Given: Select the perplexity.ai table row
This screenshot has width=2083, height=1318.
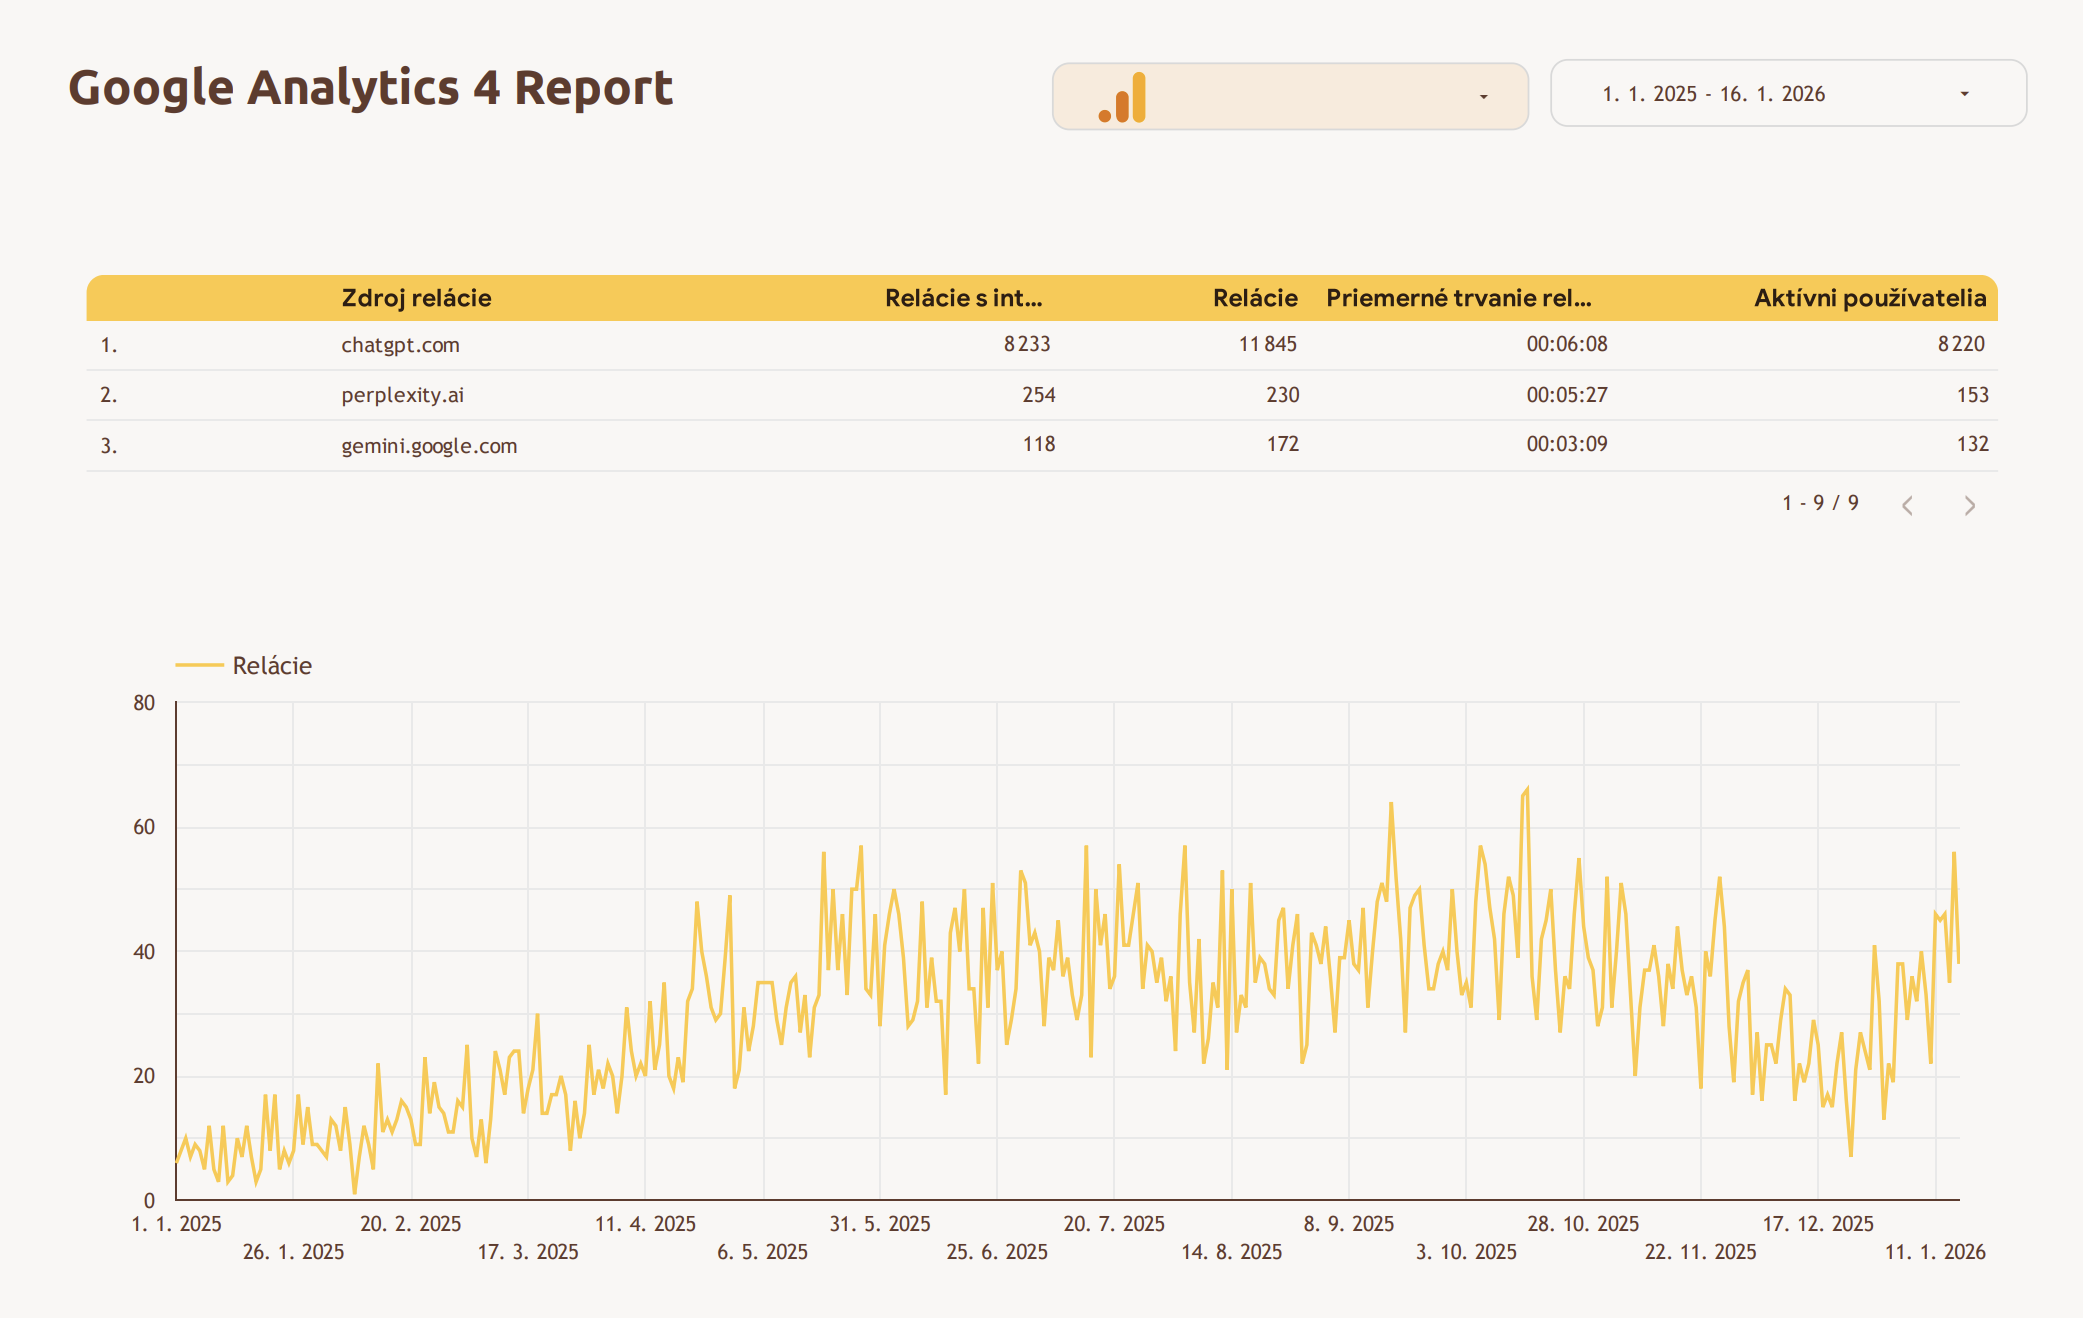Looking at the screenshot, I should [x=402, y=395].
